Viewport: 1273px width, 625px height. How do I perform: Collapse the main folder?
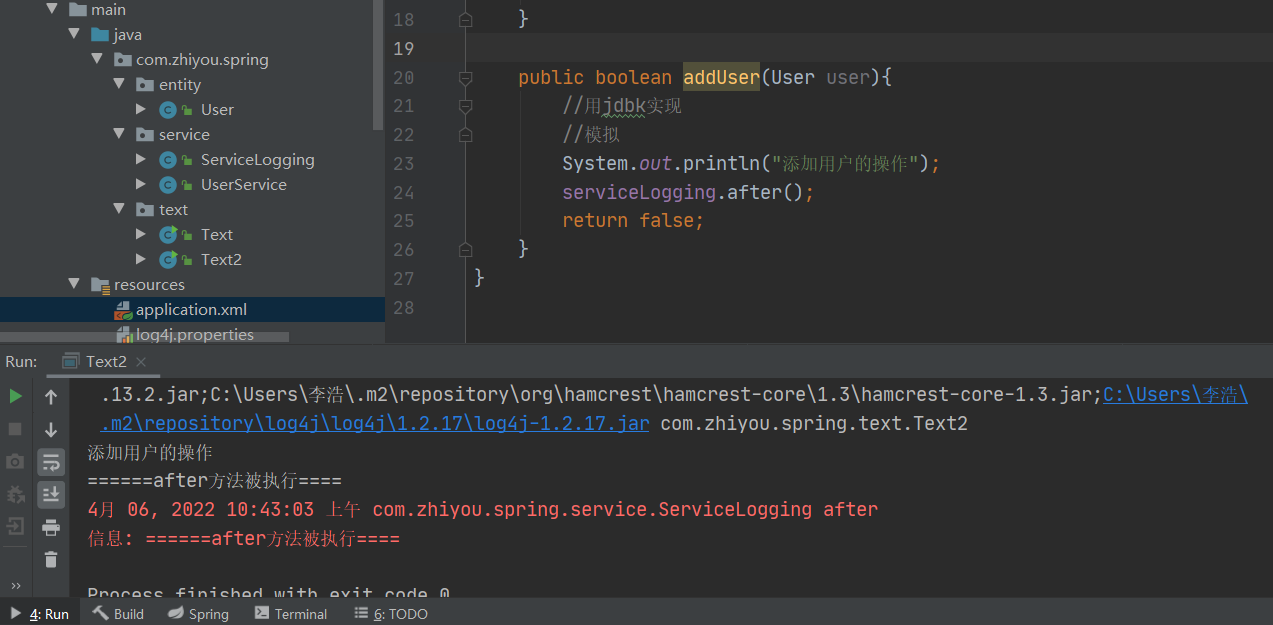[x=50, y=9]
